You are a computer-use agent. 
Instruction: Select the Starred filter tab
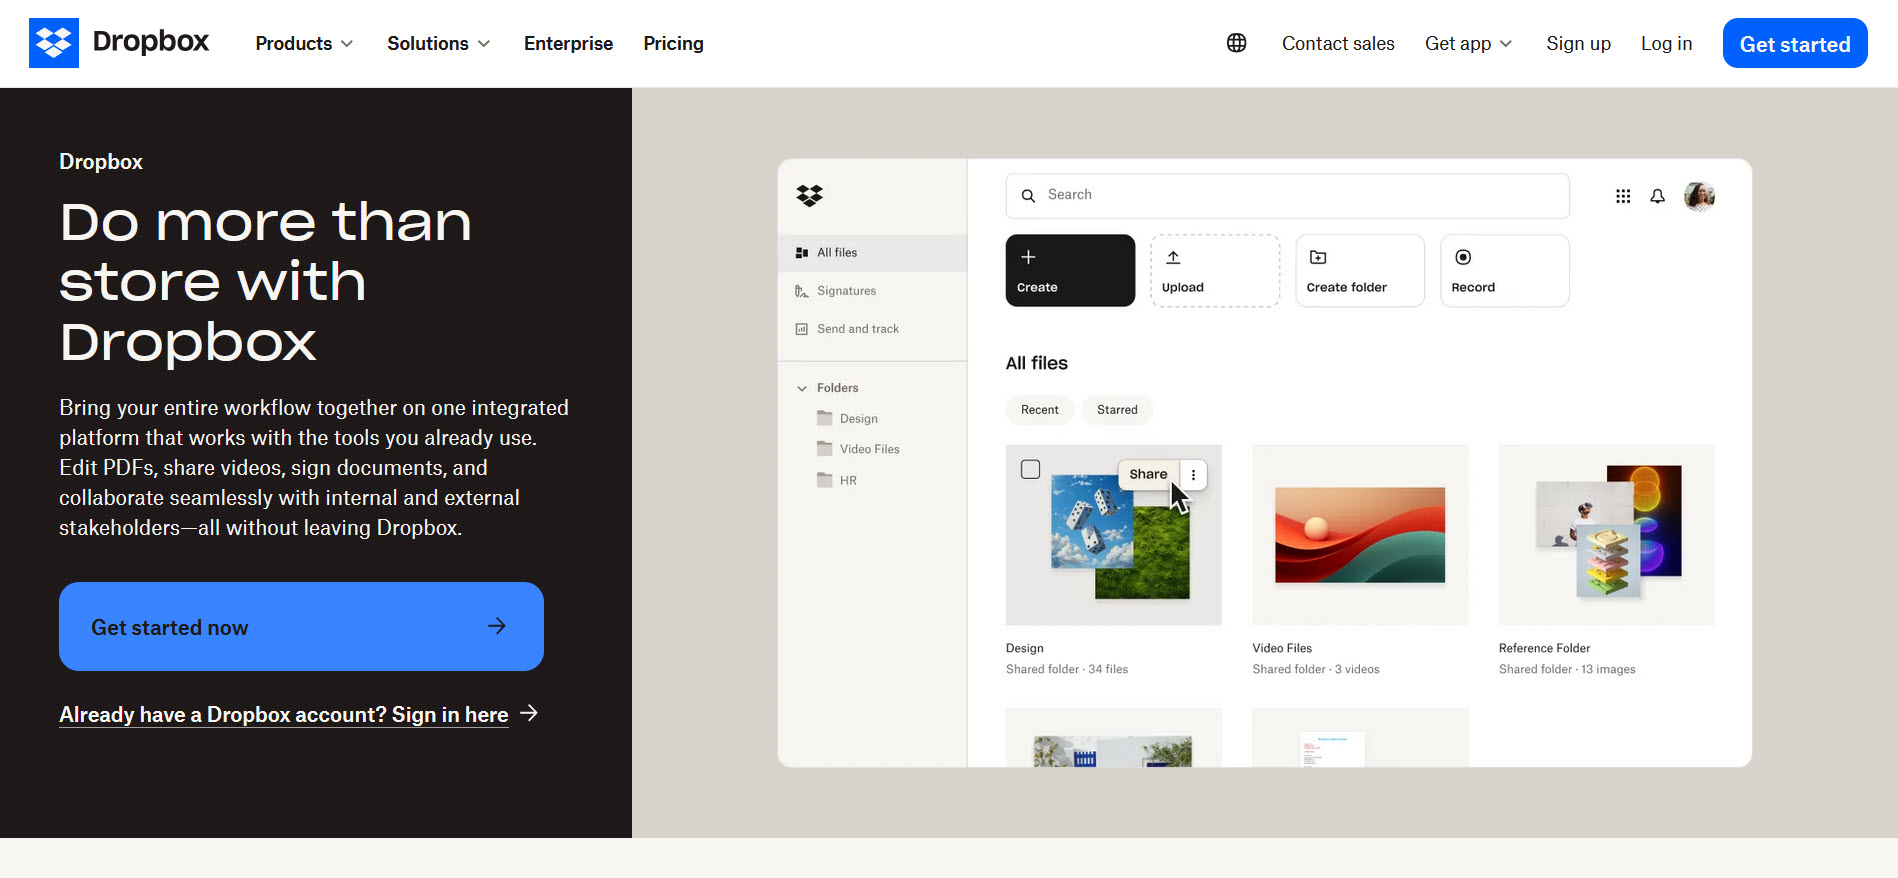point(1117,409)
